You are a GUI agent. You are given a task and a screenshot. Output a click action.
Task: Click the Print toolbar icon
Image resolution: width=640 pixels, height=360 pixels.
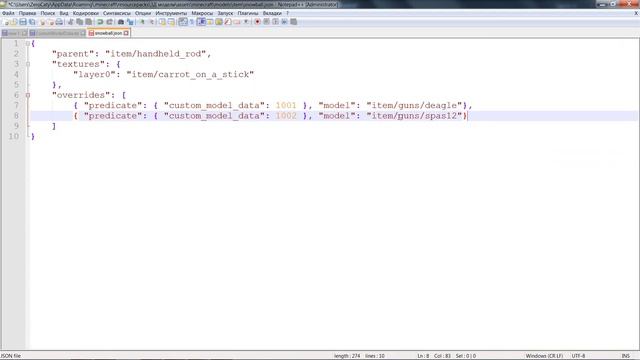click(59, 22)
